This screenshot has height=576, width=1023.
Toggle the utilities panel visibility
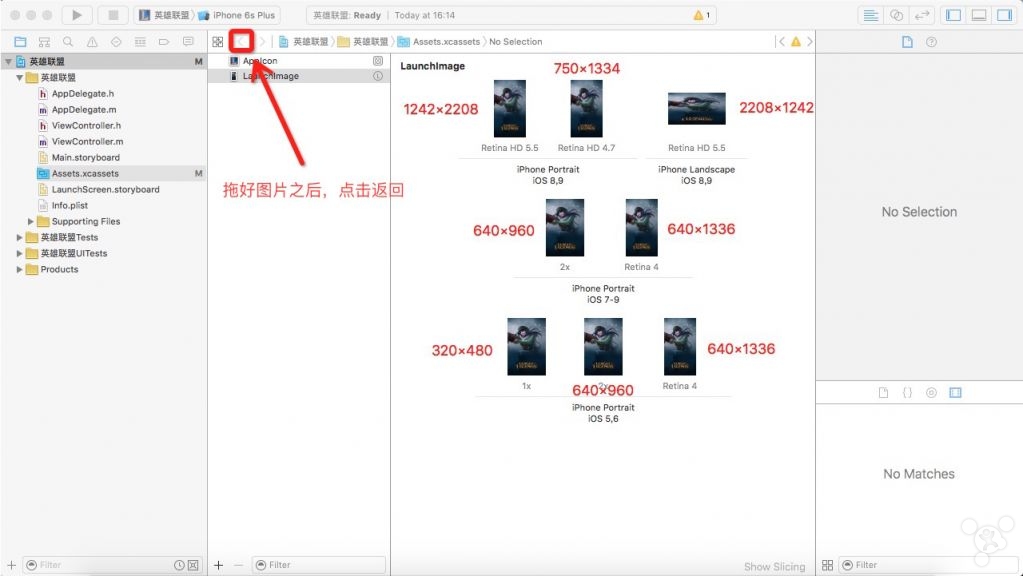point(1003,15)
